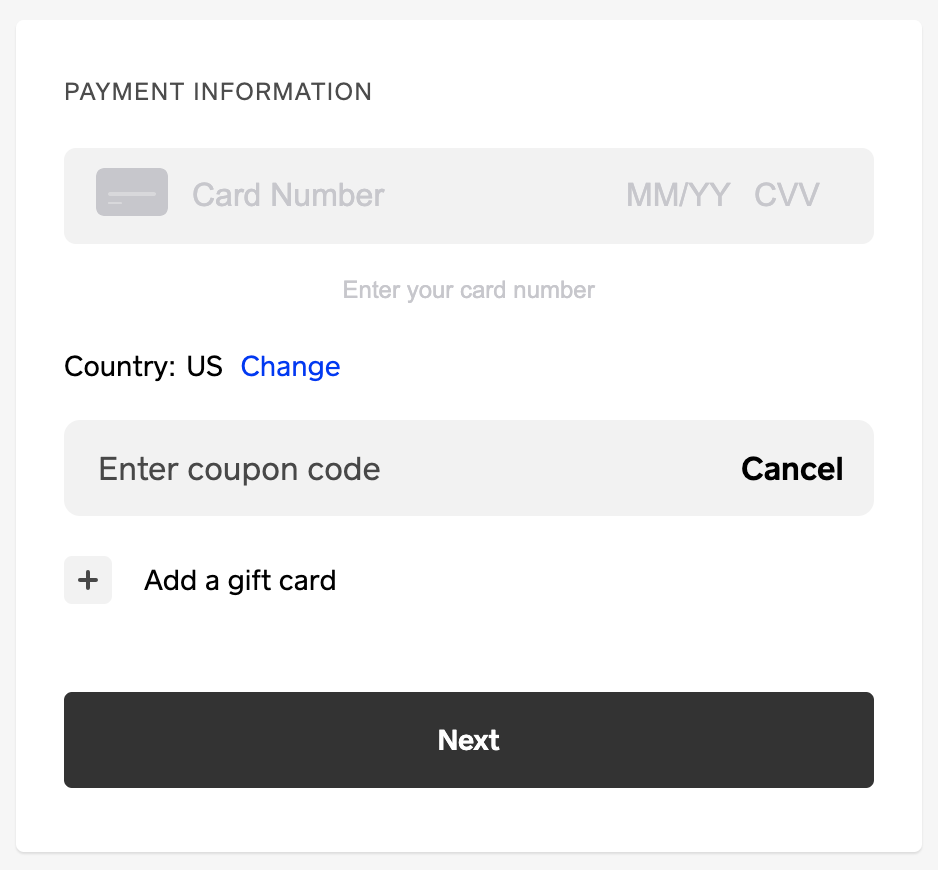Click the Enter your card number hint
This screenshot has width=938, height=870.
(468, 290)
